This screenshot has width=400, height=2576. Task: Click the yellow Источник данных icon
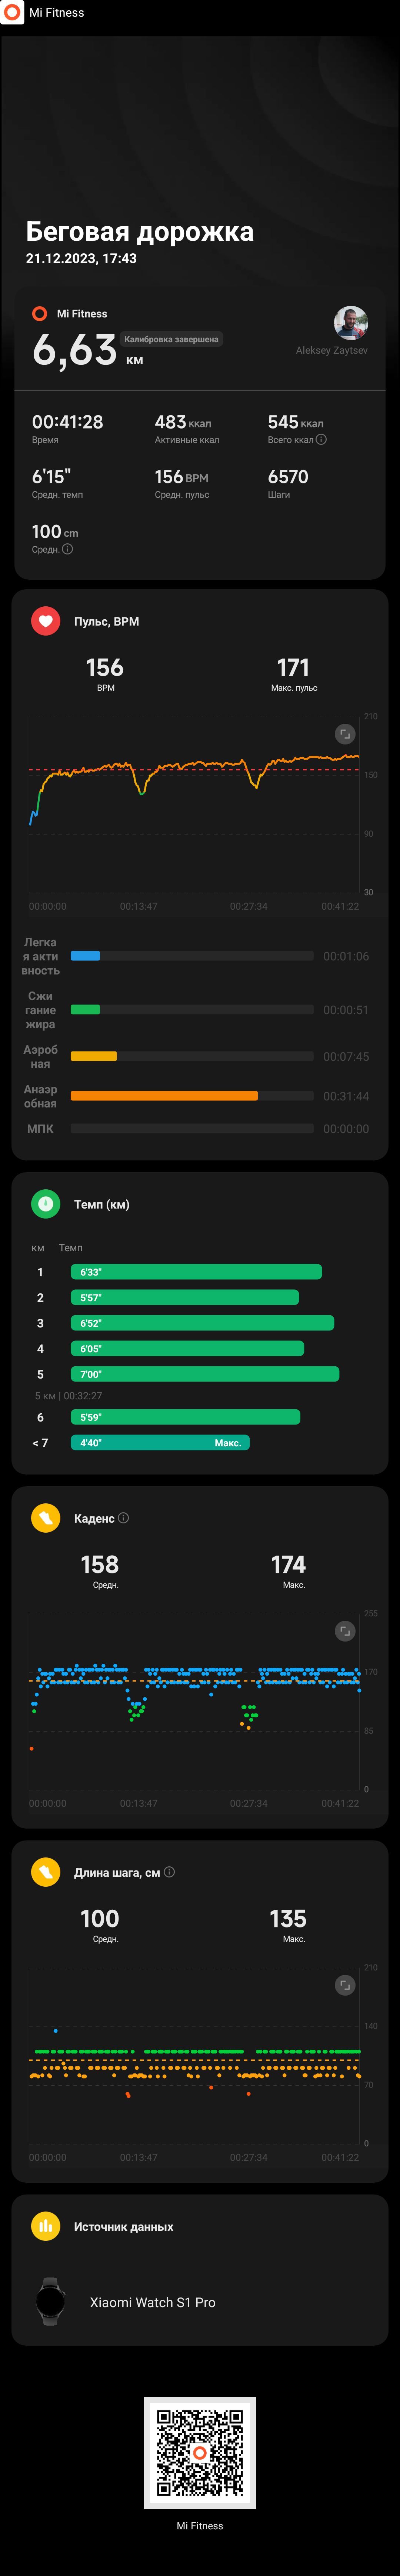coord(45,2226)
